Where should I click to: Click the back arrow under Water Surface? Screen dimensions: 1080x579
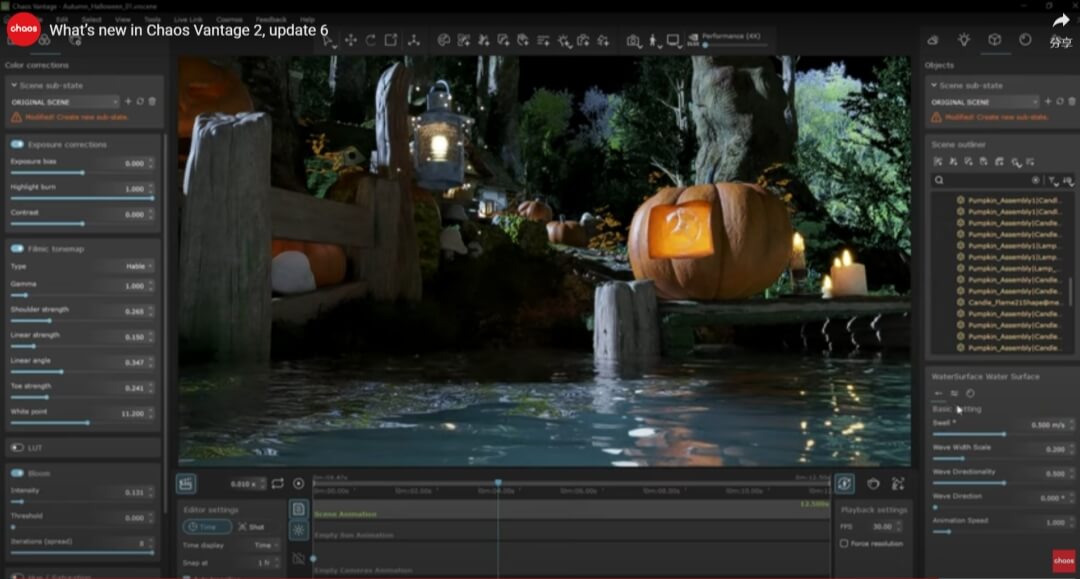pos(938,393)
